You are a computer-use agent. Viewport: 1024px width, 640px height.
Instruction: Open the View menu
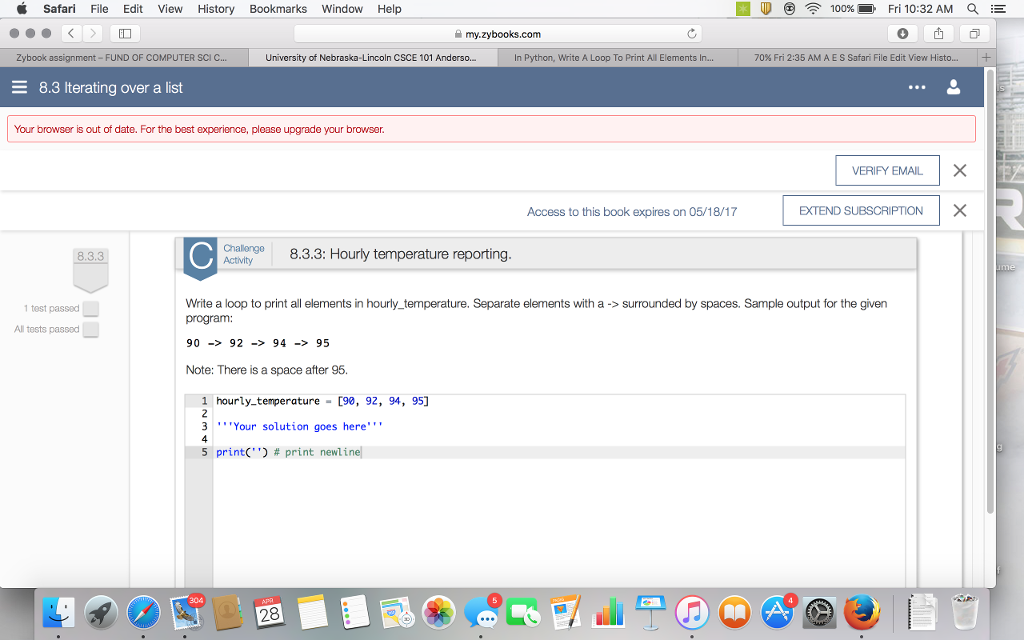point(170,9)
